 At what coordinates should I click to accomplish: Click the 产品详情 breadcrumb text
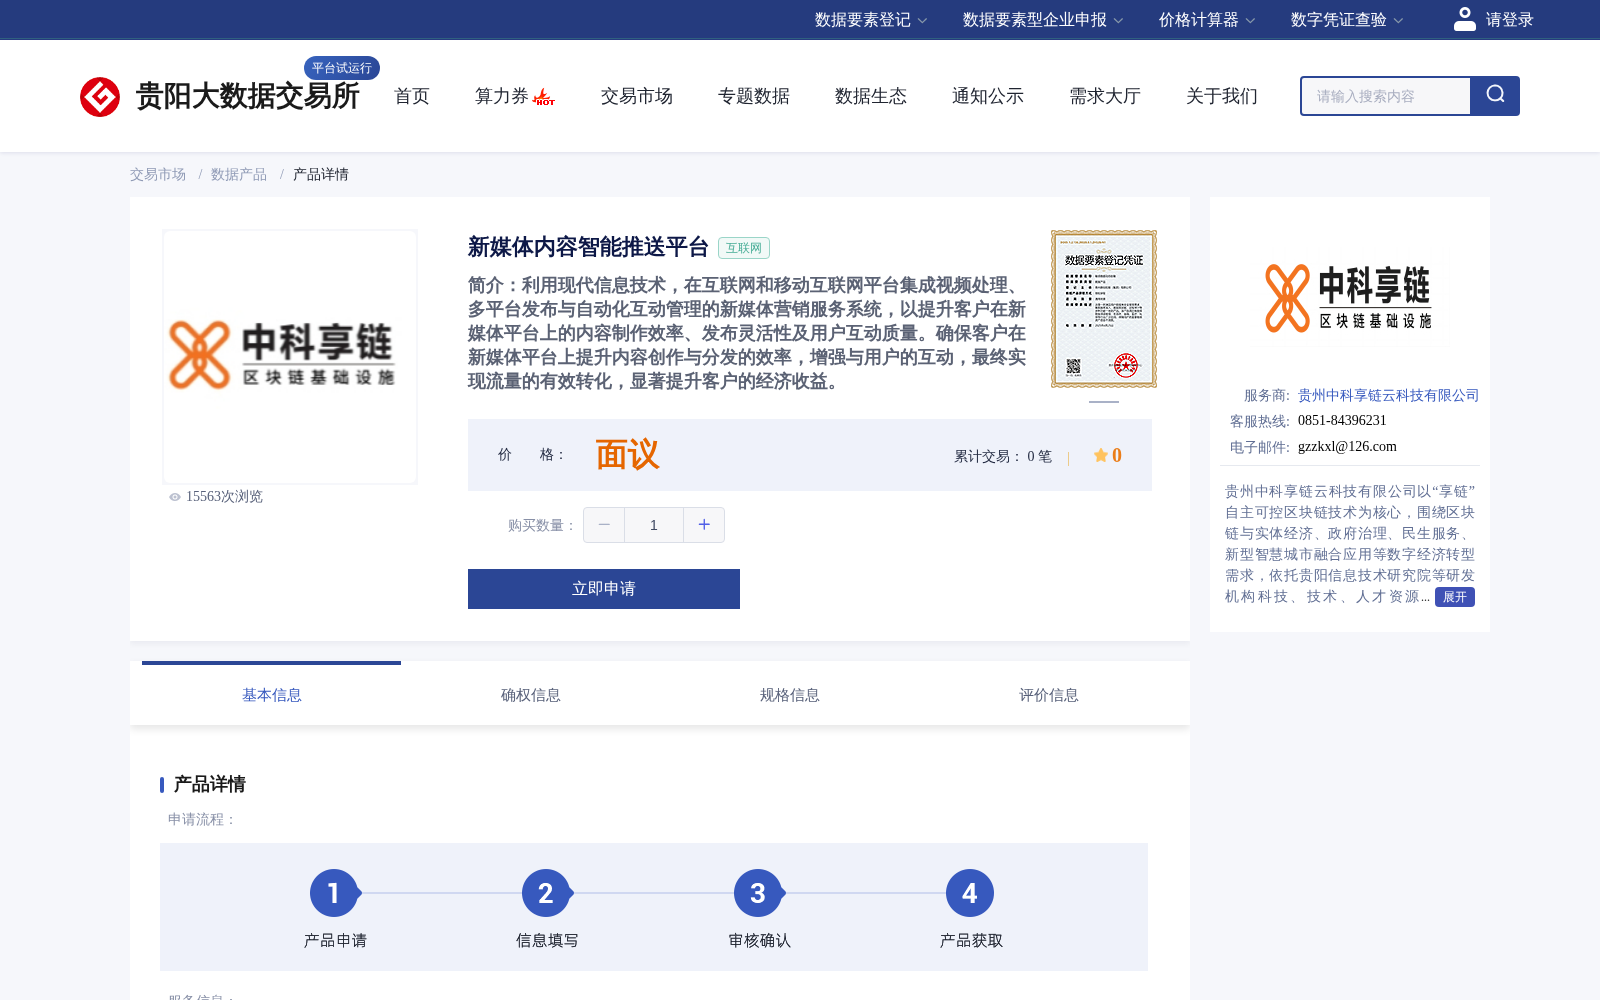coord(321,174)
